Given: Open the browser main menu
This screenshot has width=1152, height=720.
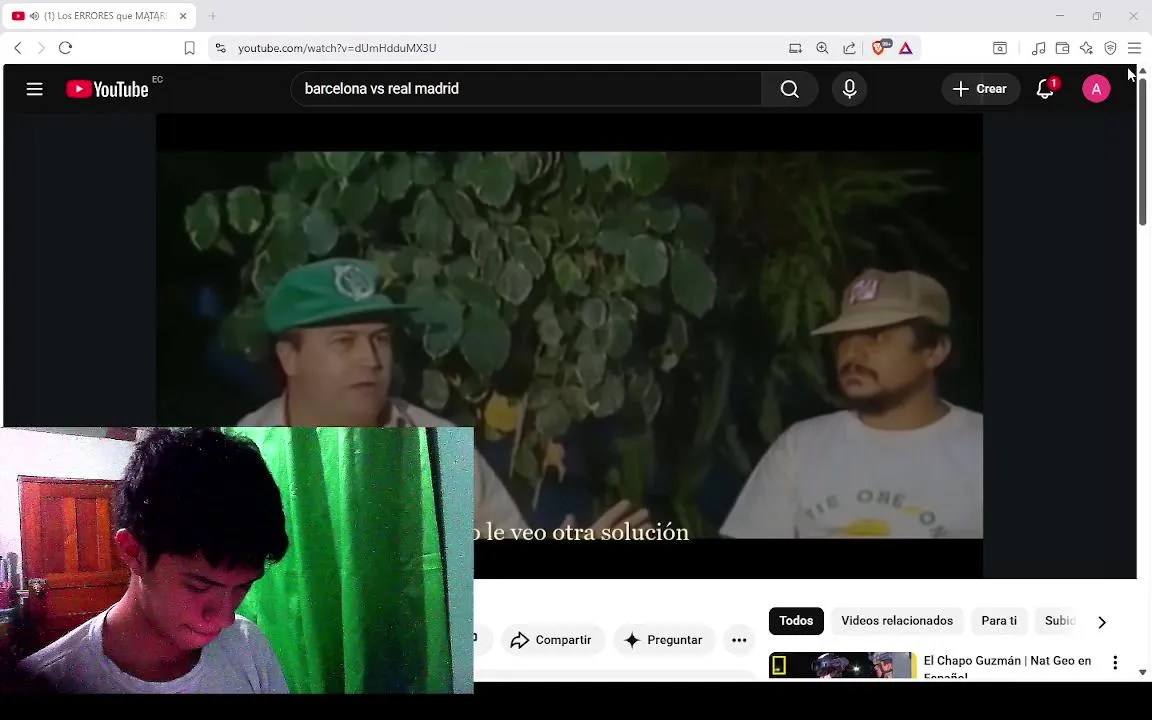Looking at the screenshot, I should [1134, 48].
